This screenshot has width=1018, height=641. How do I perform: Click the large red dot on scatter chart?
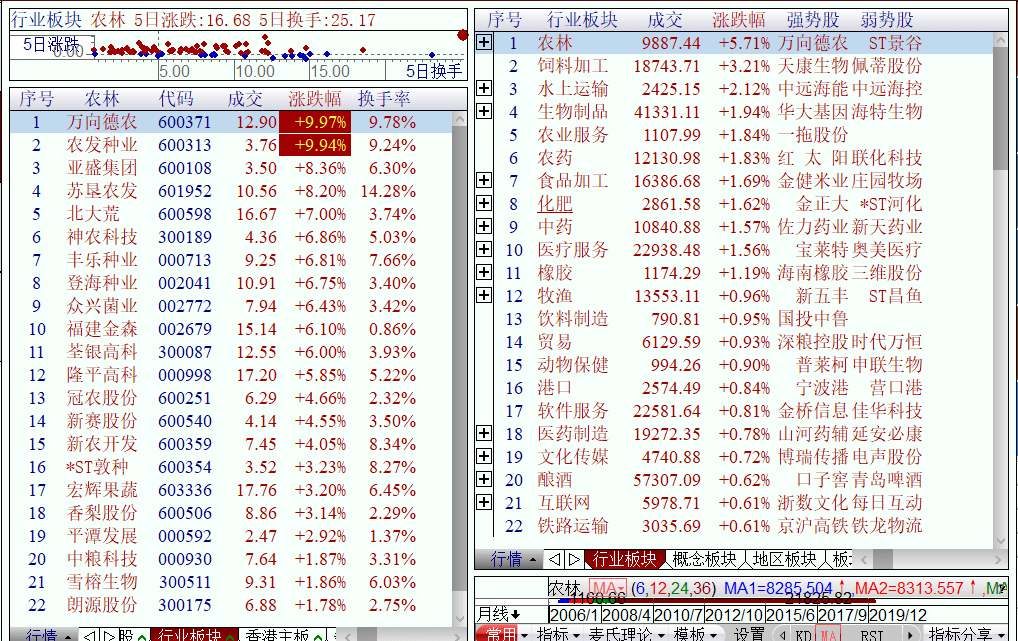pyautogui.click(x=462, y=34)
